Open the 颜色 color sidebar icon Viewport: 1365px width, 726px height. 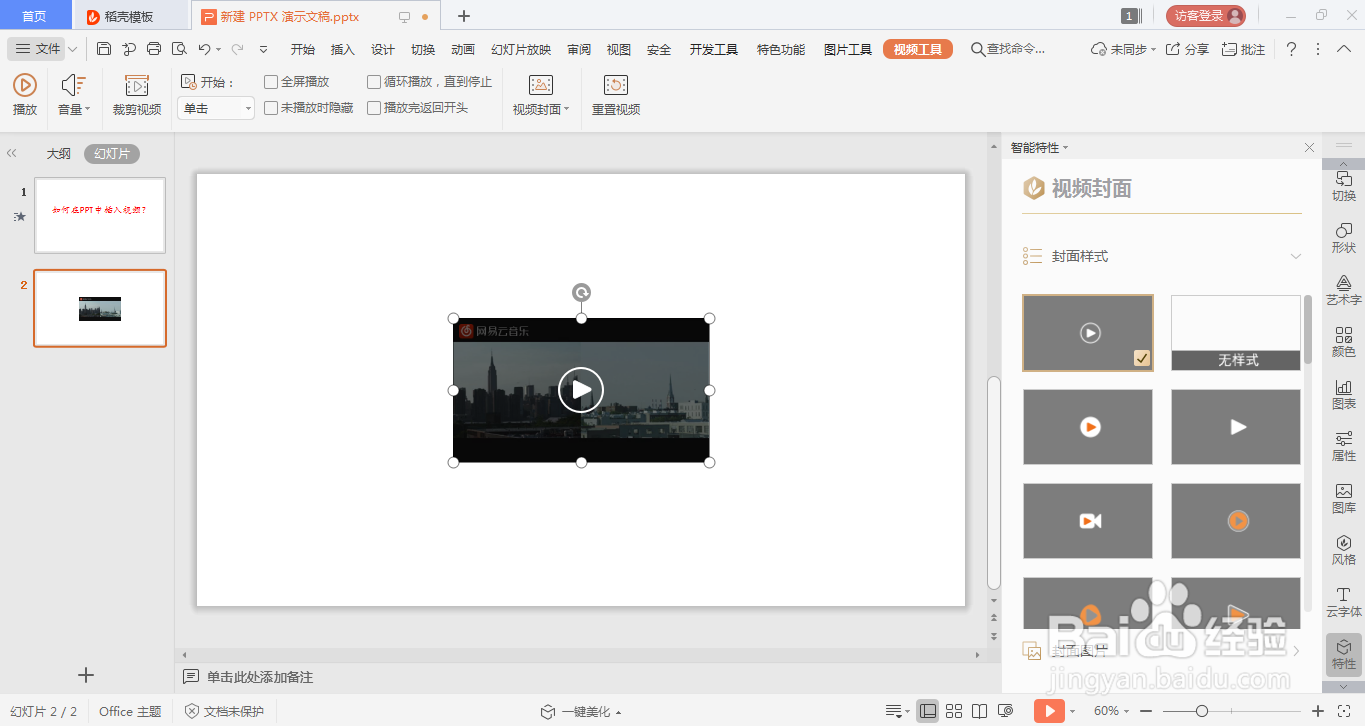1344,342
